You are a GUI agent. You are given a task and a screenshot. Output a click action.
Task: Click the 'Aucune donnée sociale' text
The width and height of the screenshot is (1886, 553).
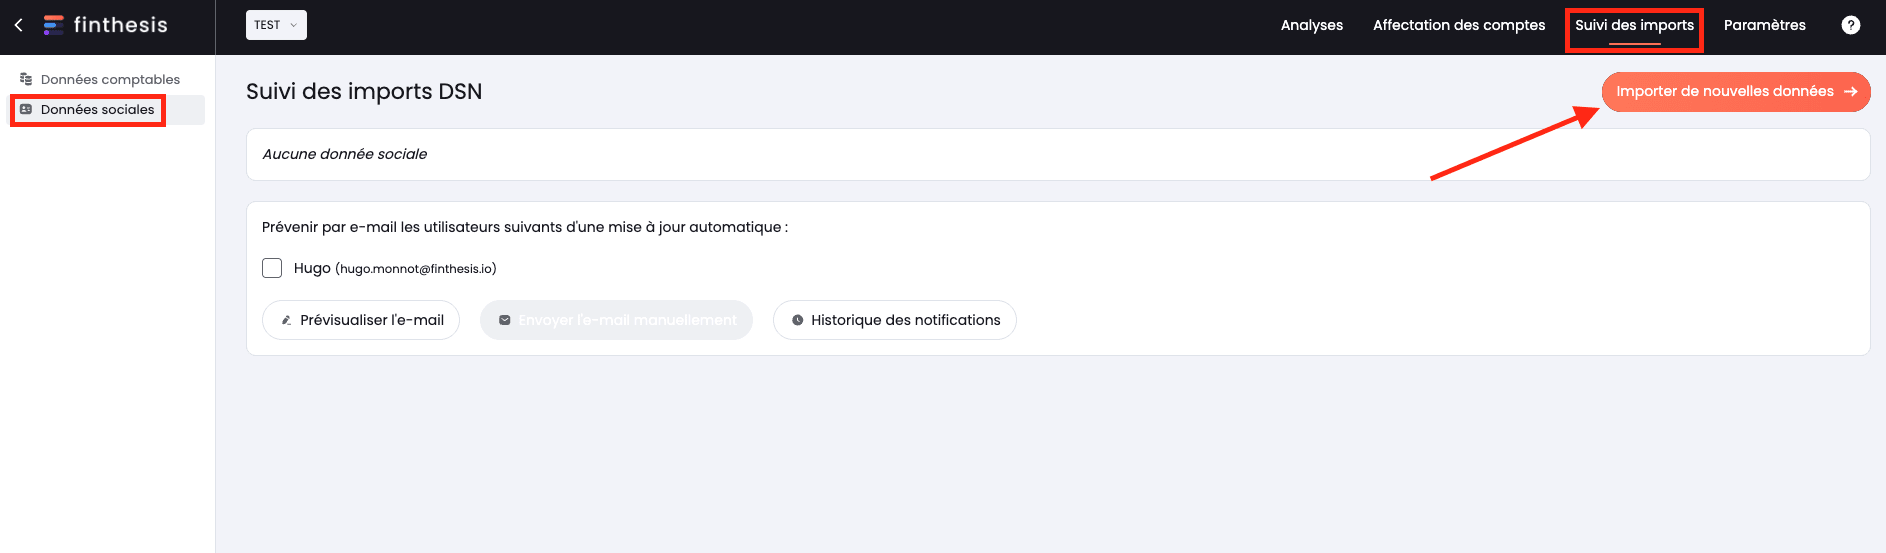pyautogui.click(x=345, y=154)
